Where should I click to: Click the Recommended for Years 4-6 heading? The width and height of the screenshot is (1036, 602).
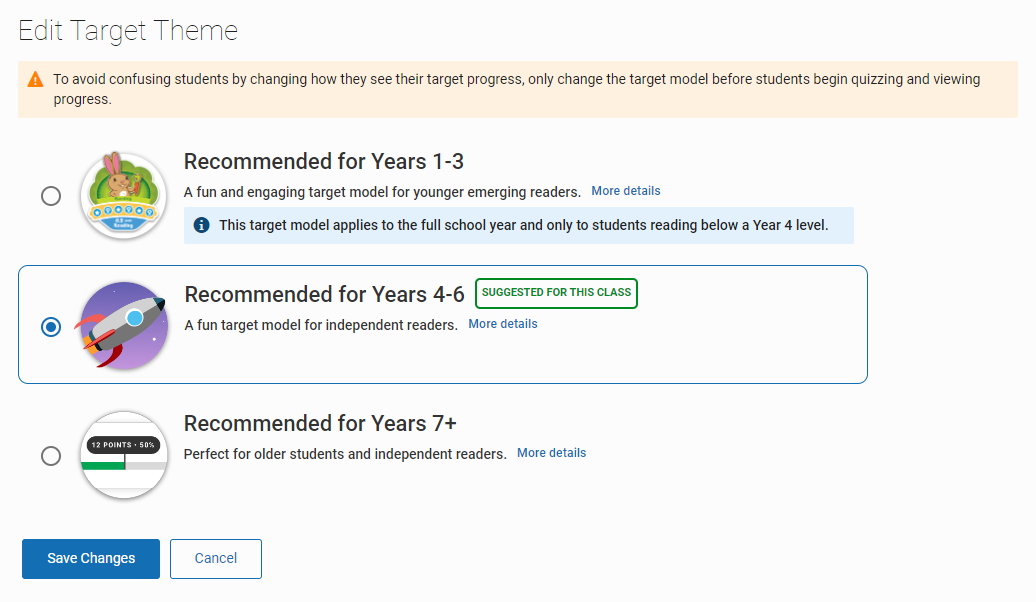[x=324, y=294]
